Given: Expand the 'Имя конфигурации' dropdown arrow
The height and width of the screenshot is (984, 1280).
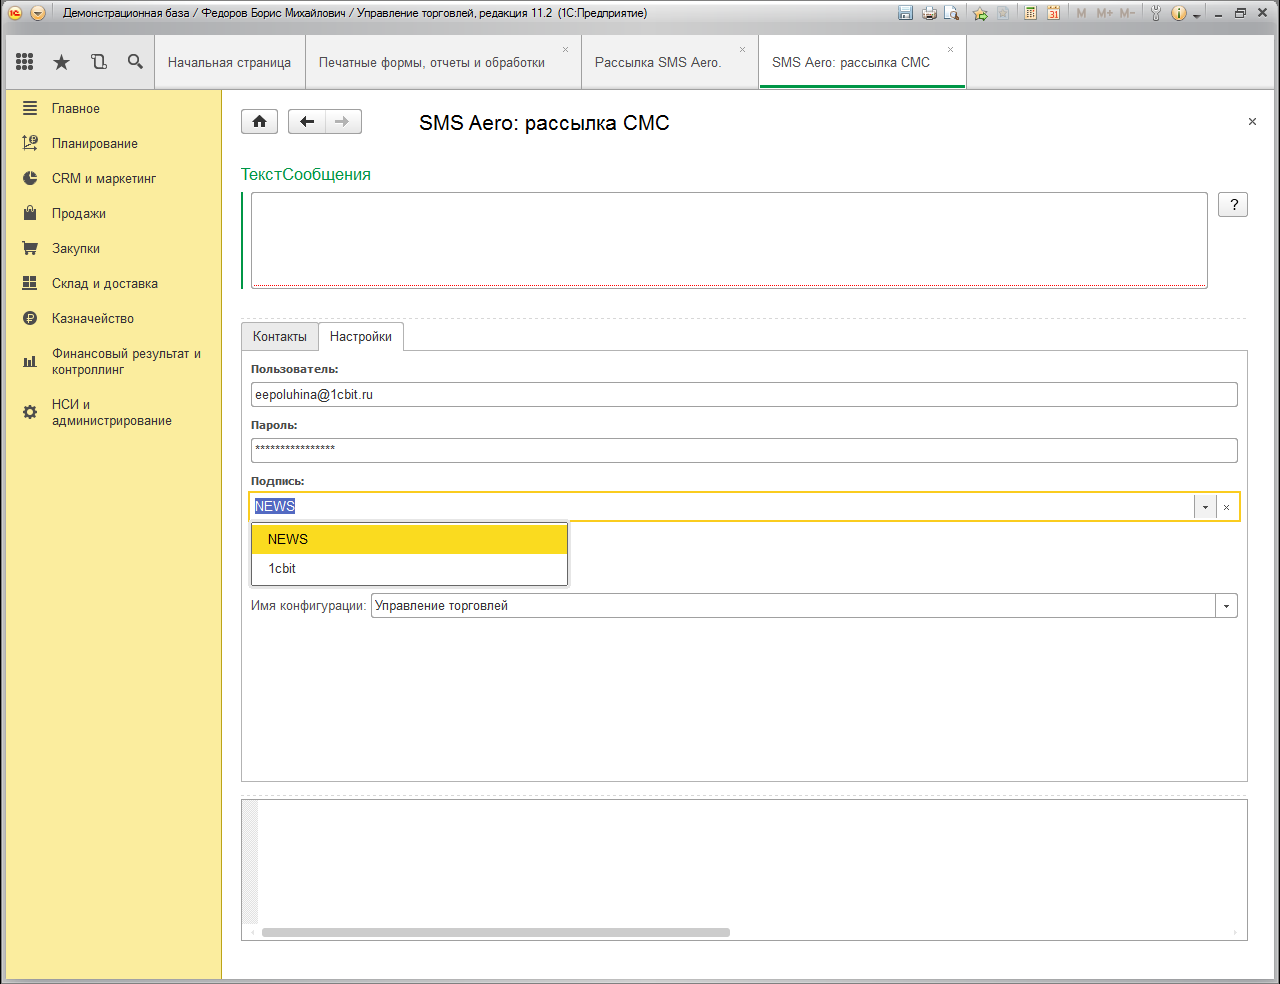Looking at the screenshot, I should click(x=1227, y=606).
